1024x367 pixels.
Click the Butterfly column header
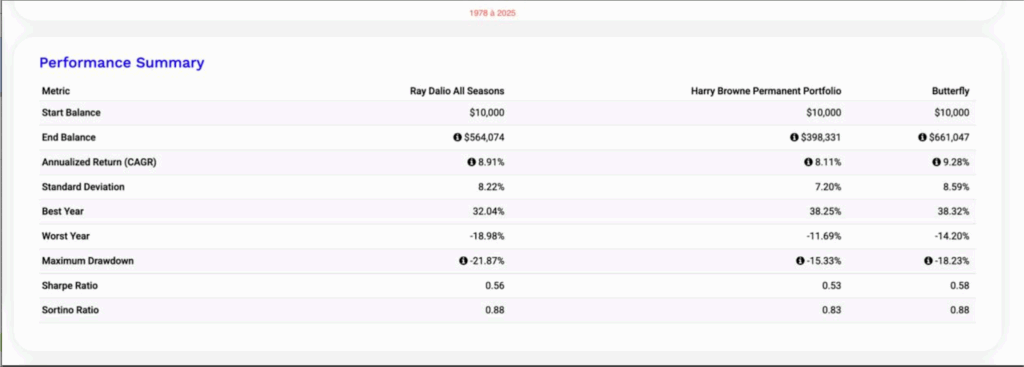tap(951, 91)
